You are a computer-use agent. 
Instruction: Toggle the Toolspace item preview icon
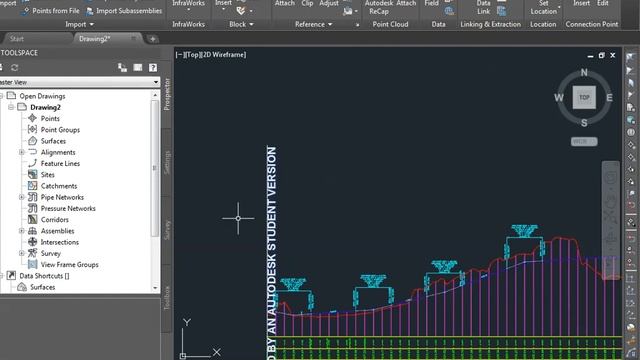tap(122, 68)
